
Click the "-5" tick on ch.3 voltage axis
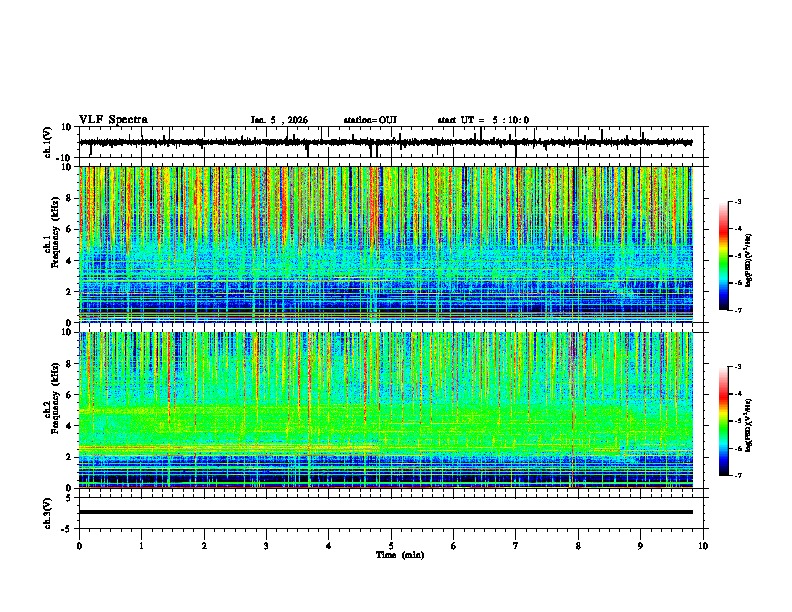coord(67,529)
